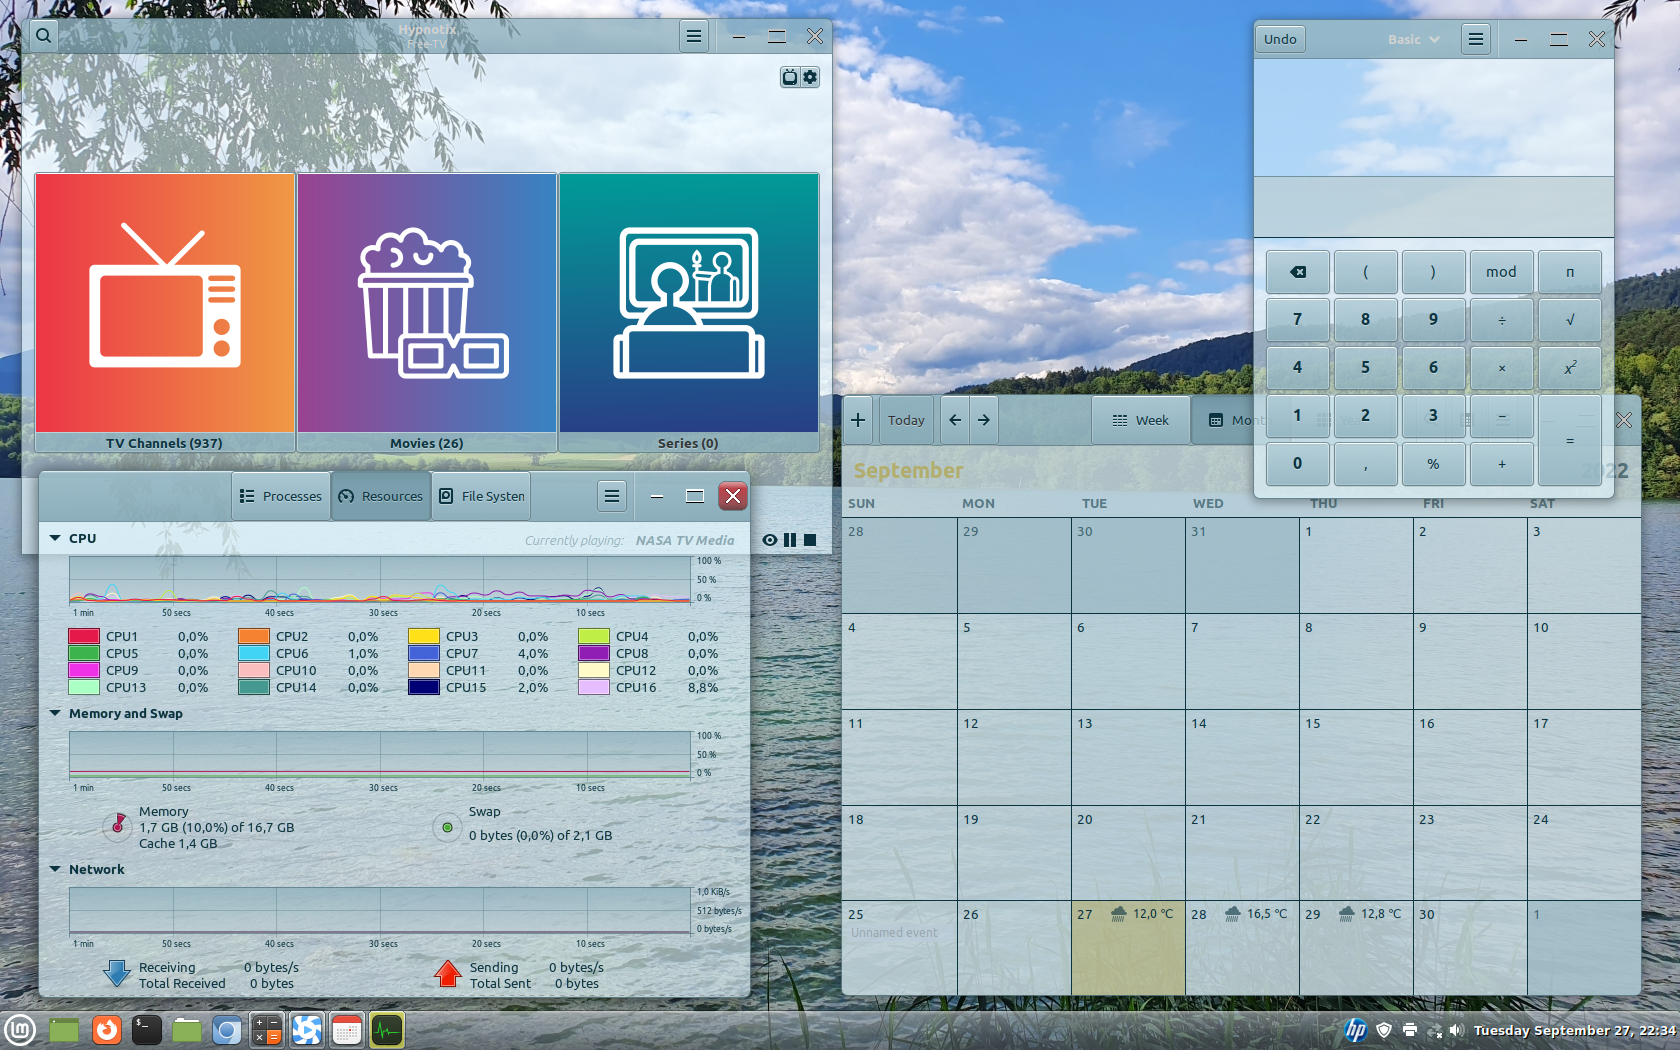The image size is (1680, 1050).
Task: Switch to the File Systems tab
Action: pyautogui.click(x=481, y=496)
